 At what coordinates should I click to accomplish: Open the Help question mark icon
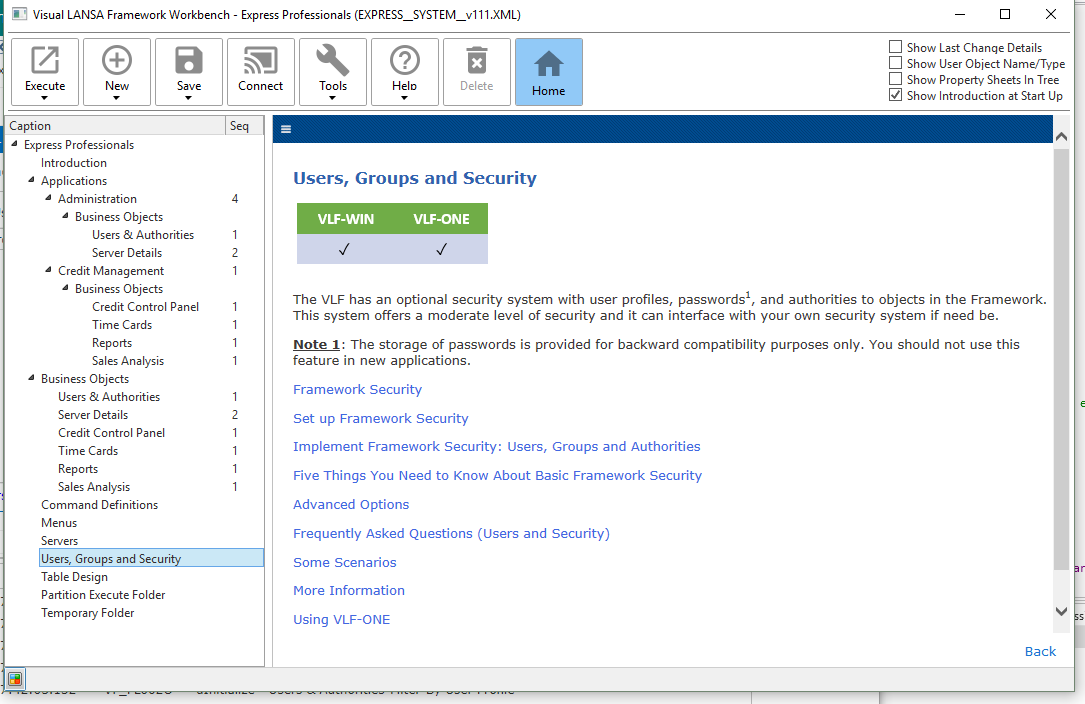tap(405, 61)
